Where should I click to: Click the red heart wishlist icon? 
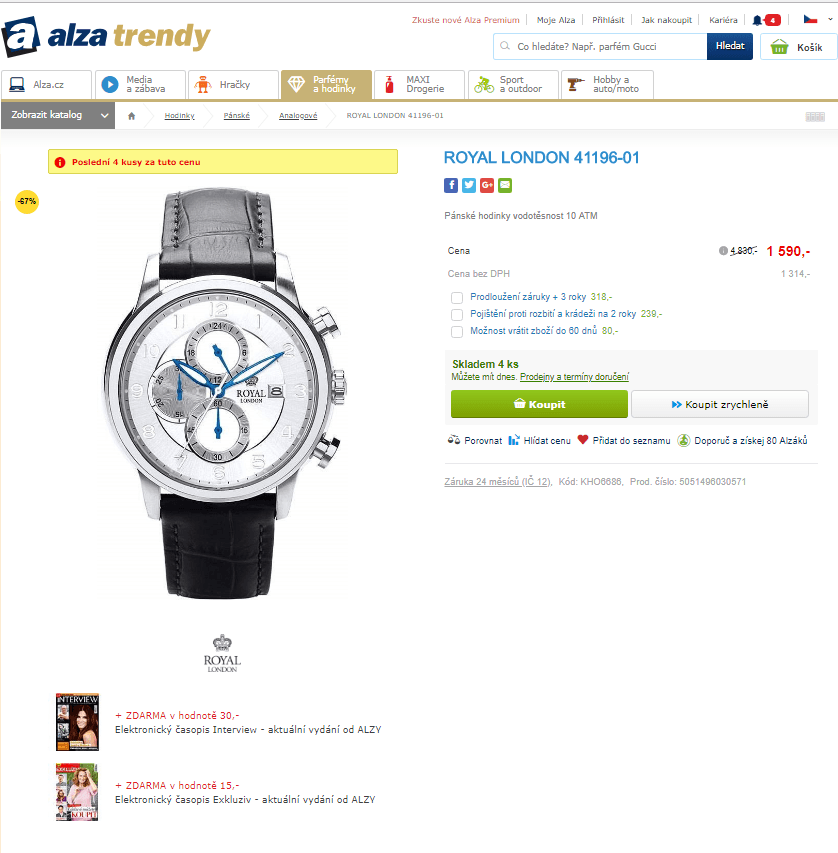point(583,440)
